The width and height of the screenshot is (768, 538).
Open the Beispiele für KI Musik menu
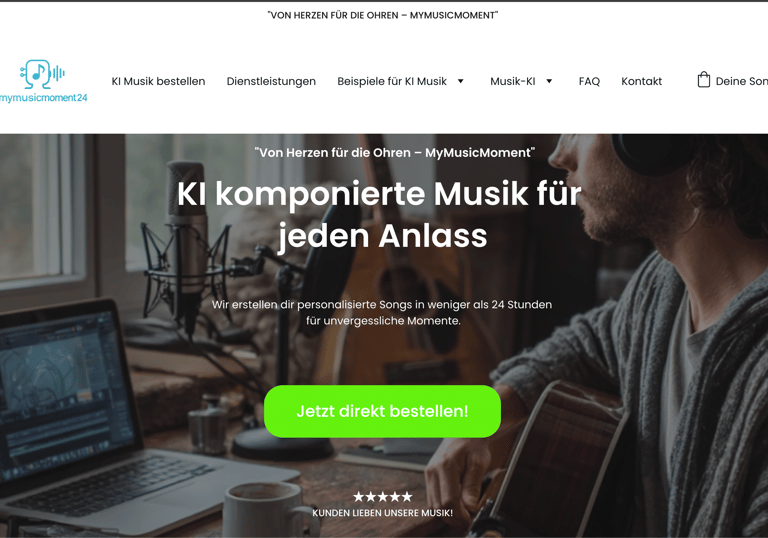392,81
